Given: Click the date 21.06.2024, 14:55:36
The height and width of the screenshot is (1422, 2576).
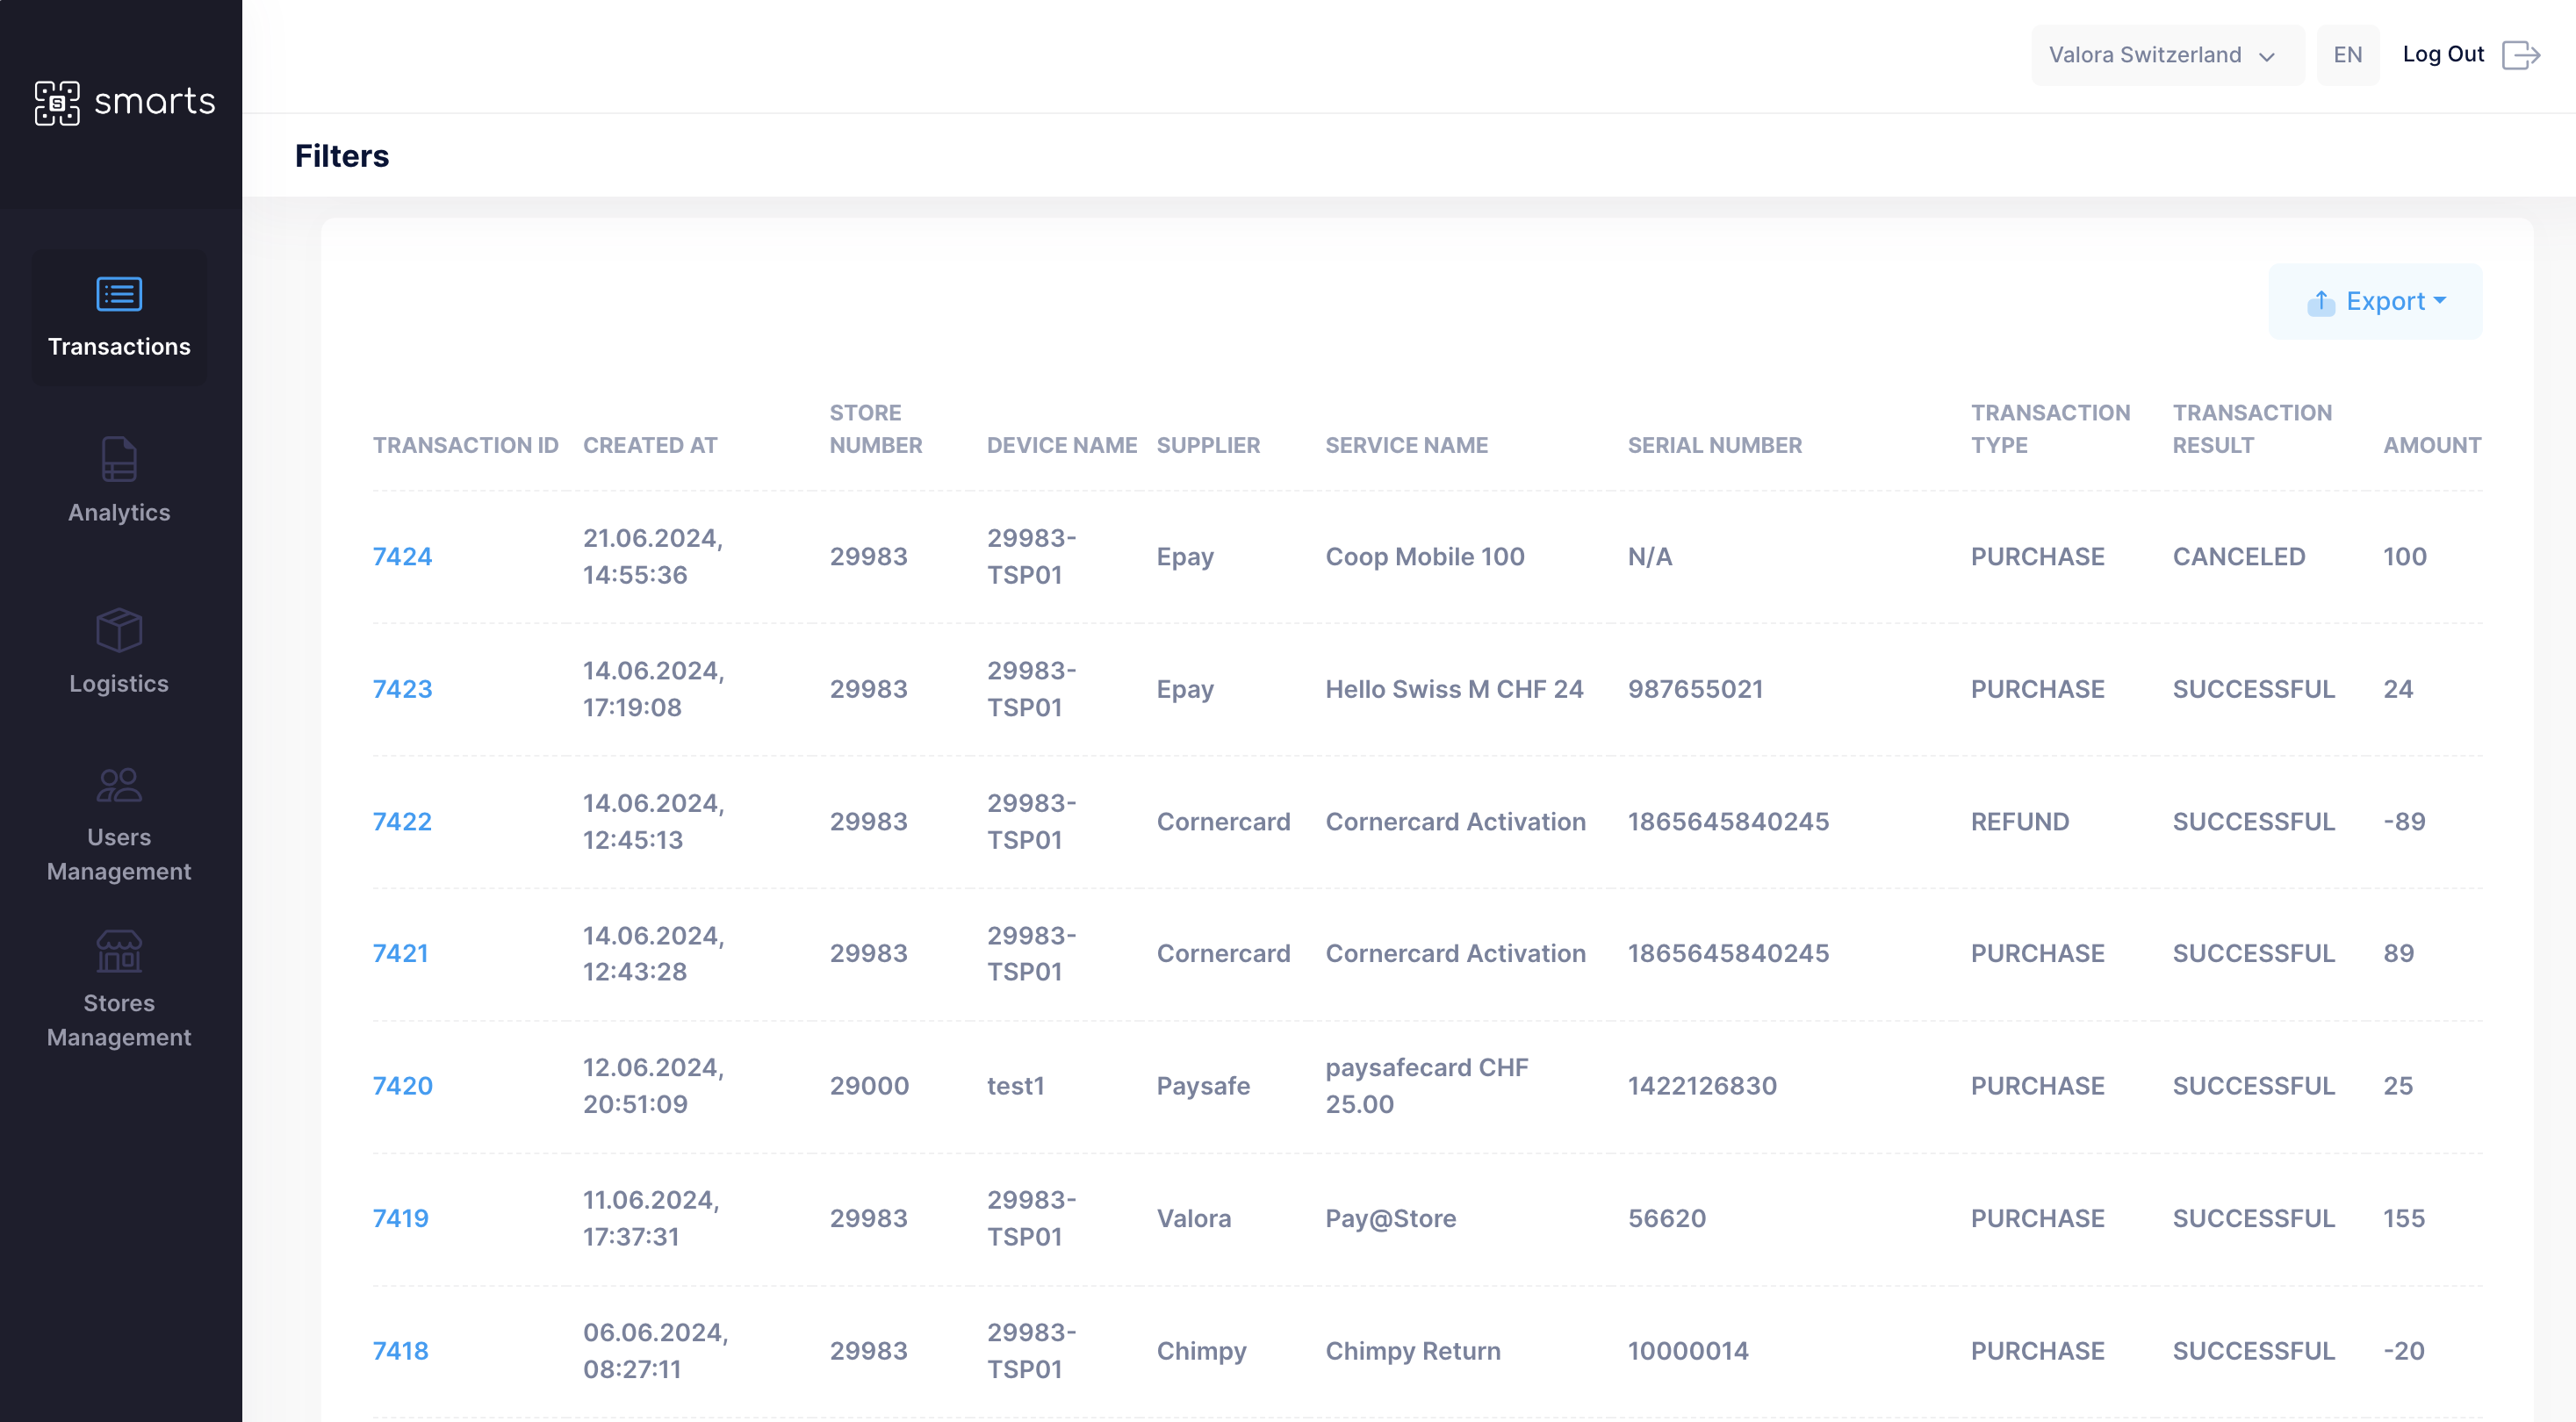Looking at the screenshot, I should tap(653, 556).
